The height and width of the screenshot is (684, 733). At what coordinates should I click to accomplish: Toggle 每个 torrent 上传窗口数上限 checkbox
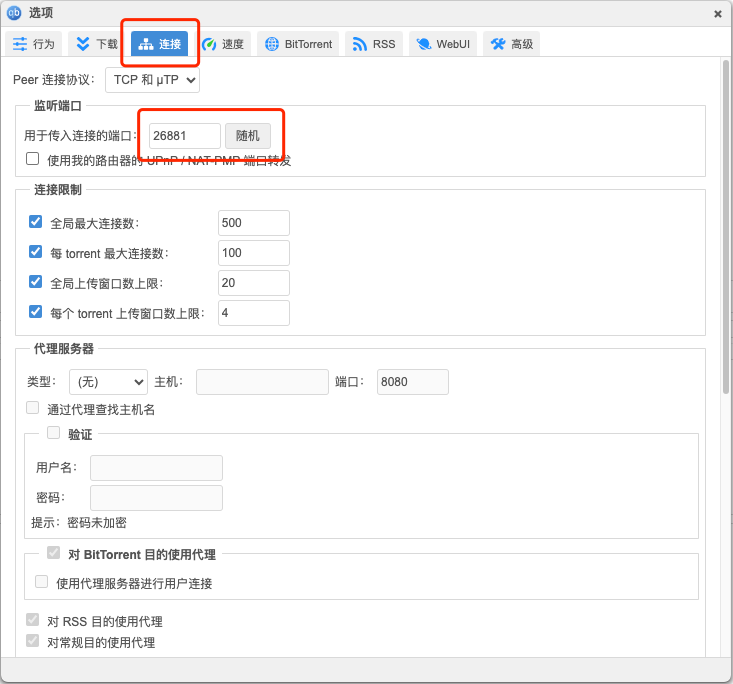pyautogui.click(x=36, y=312)
